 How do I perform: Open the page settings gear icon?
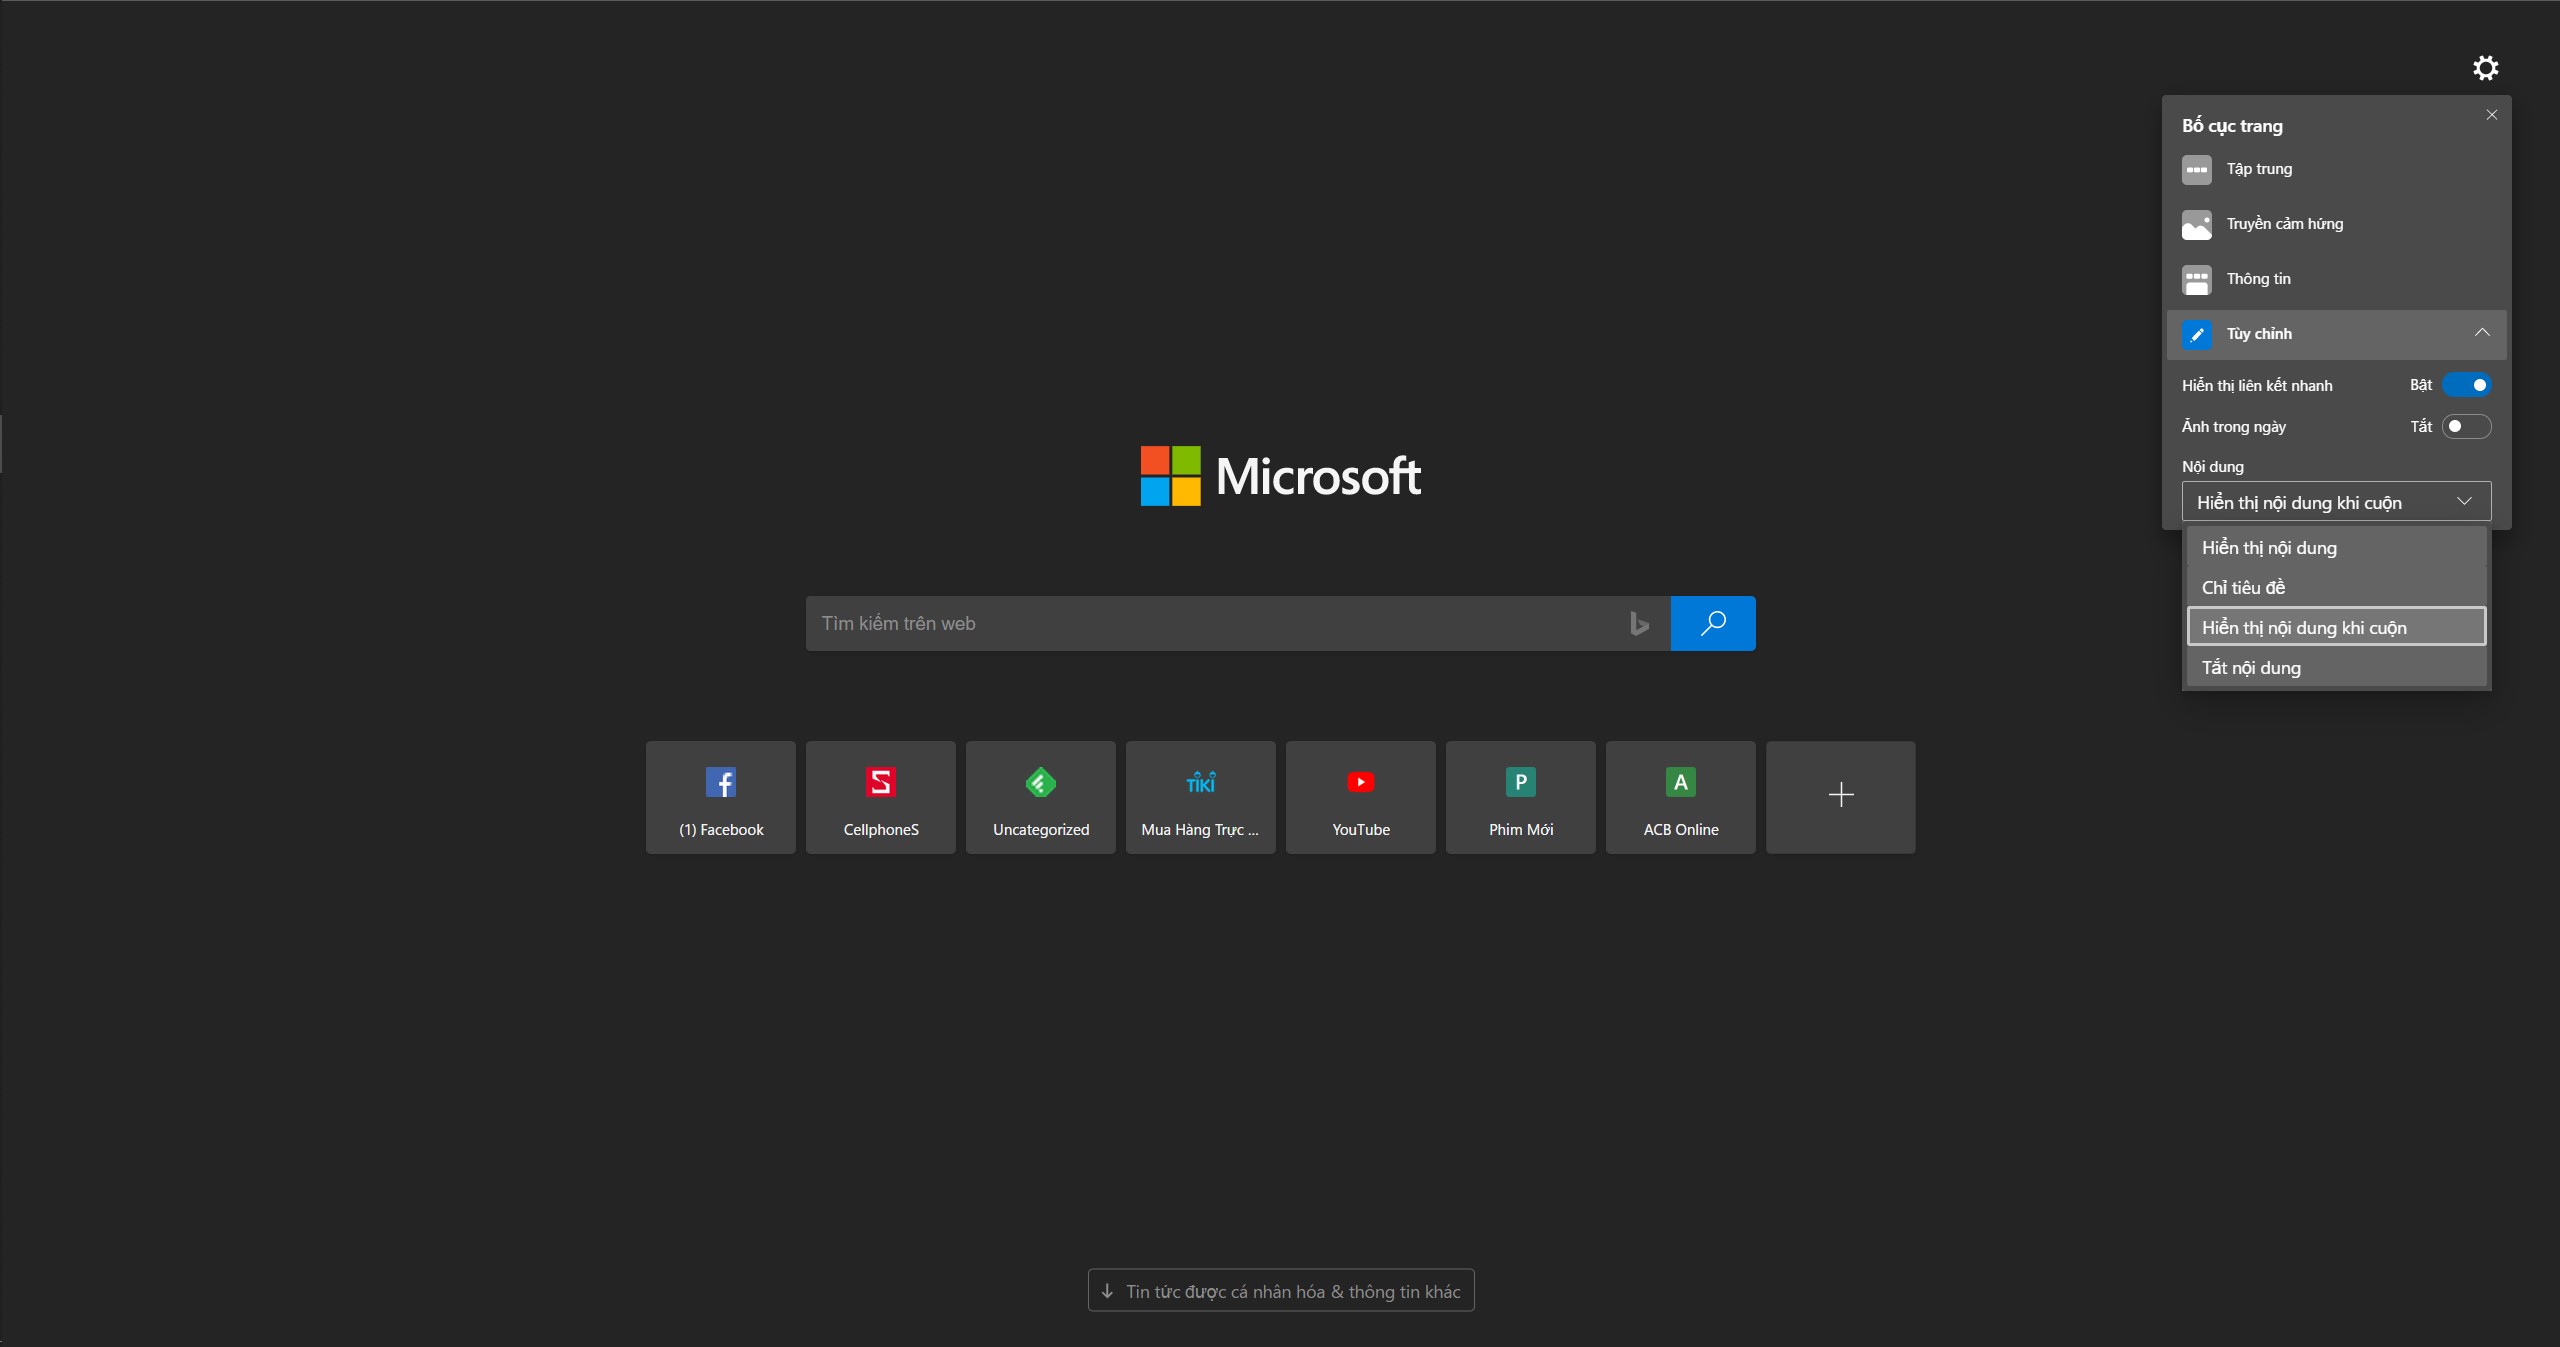click(x=2485, y=68)
